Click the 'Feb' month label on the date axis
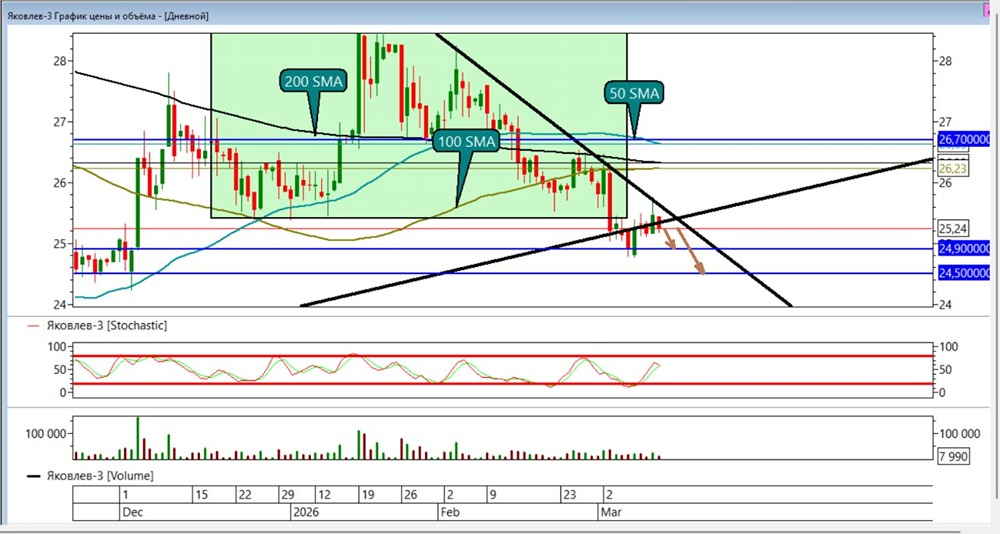Screen dimensions: 1000x534 point(450,512)
